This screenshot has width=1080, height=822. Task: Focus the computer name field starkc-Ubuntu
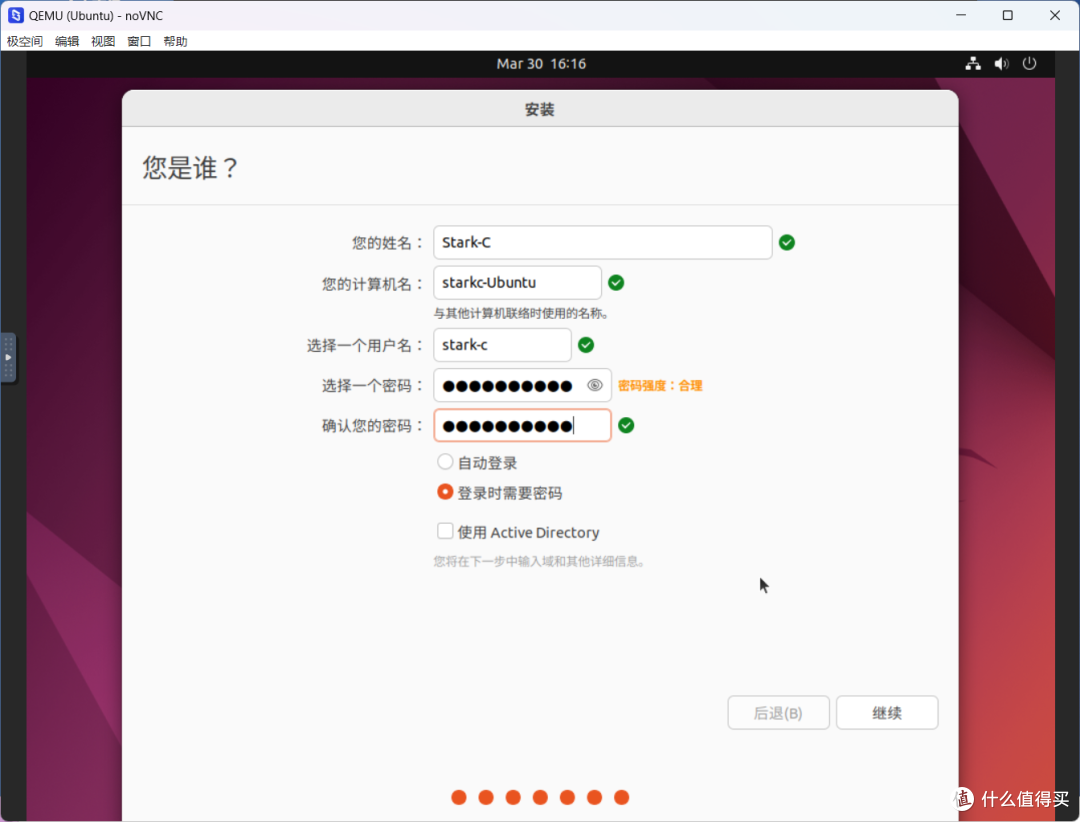pos(517,282)
